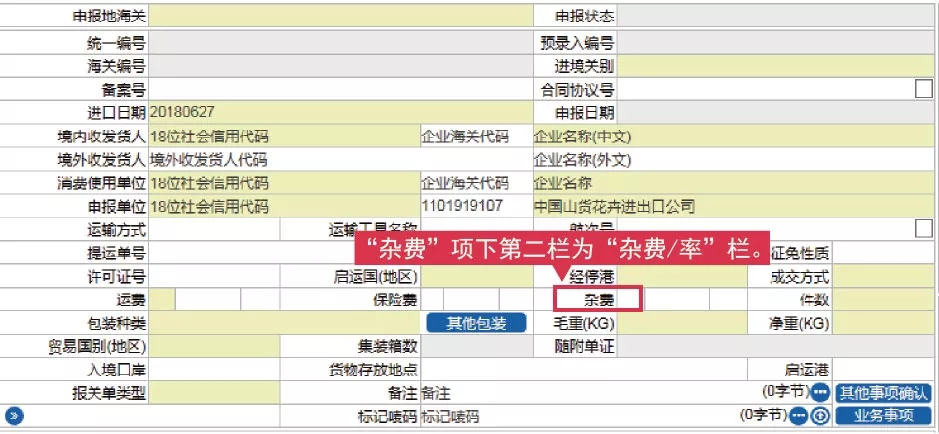Click the (0字节) counter in 标记唛码 row
Image resolution: width=939 pixels, height=434 pixels.
click(764, 414)
